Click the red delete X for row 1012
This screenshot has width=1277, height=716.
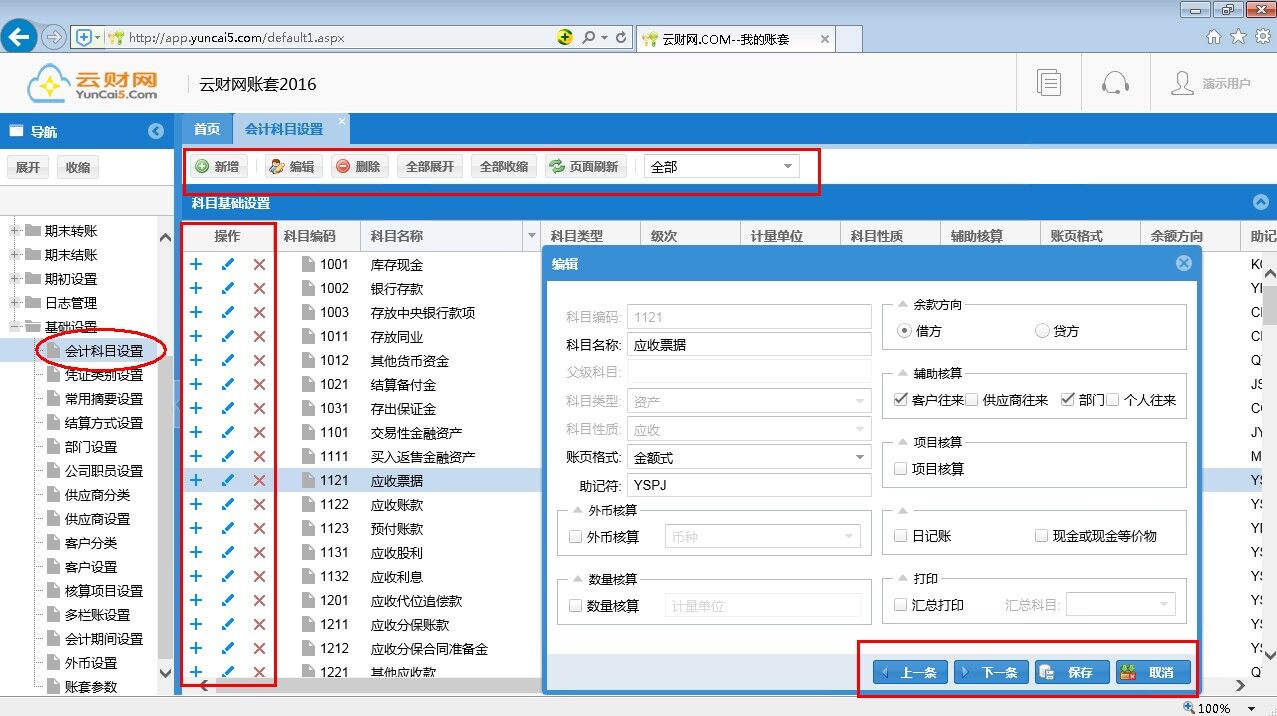(259, 361)
